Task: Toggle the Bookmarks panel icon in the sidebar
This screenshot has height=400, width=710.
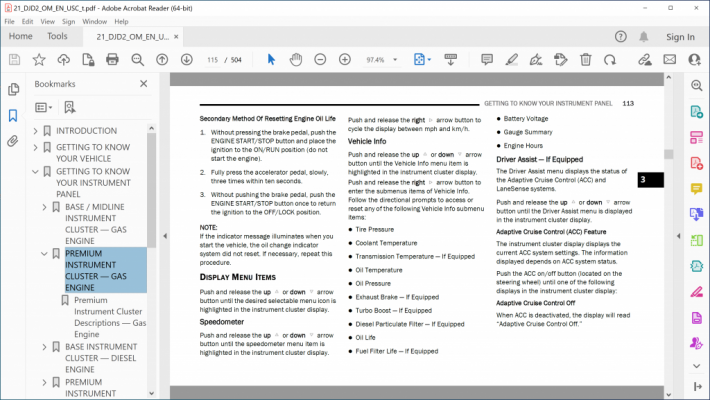Action: [13, 116]
